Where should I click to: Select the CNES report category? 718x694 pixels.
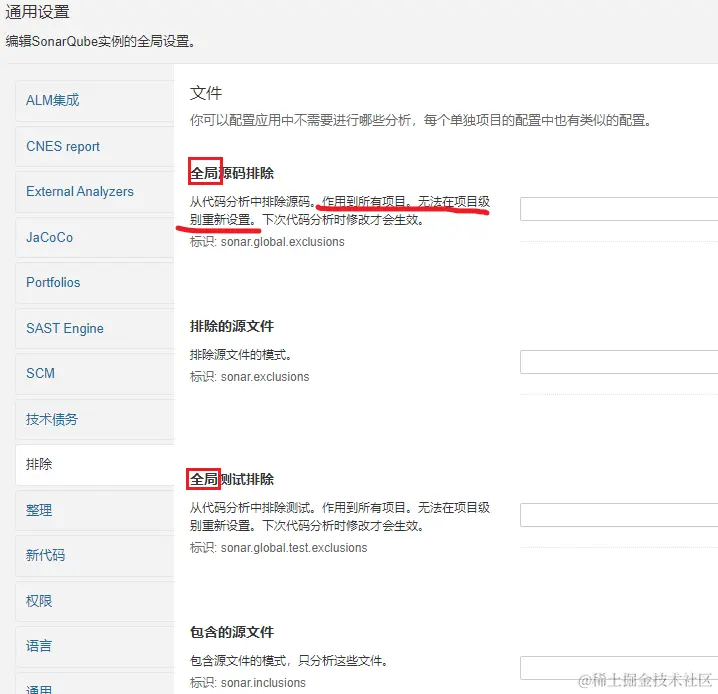95,146
